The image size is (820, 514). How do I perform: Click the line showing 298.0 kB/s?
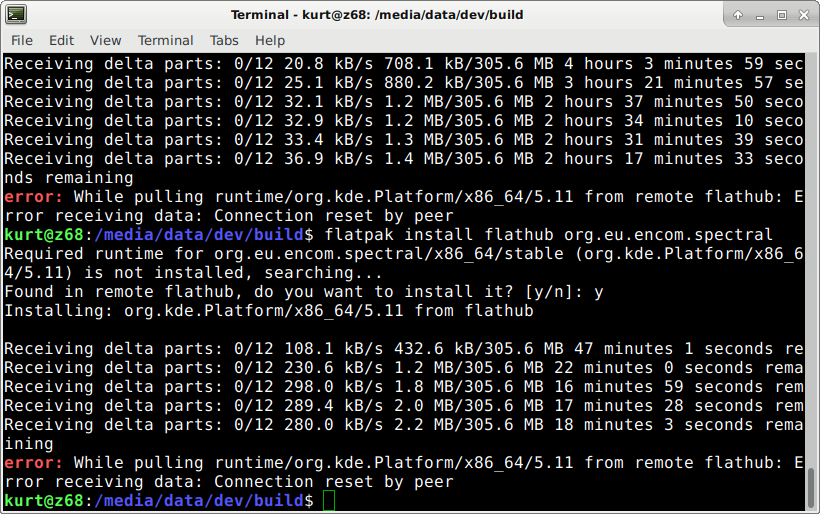404,386
